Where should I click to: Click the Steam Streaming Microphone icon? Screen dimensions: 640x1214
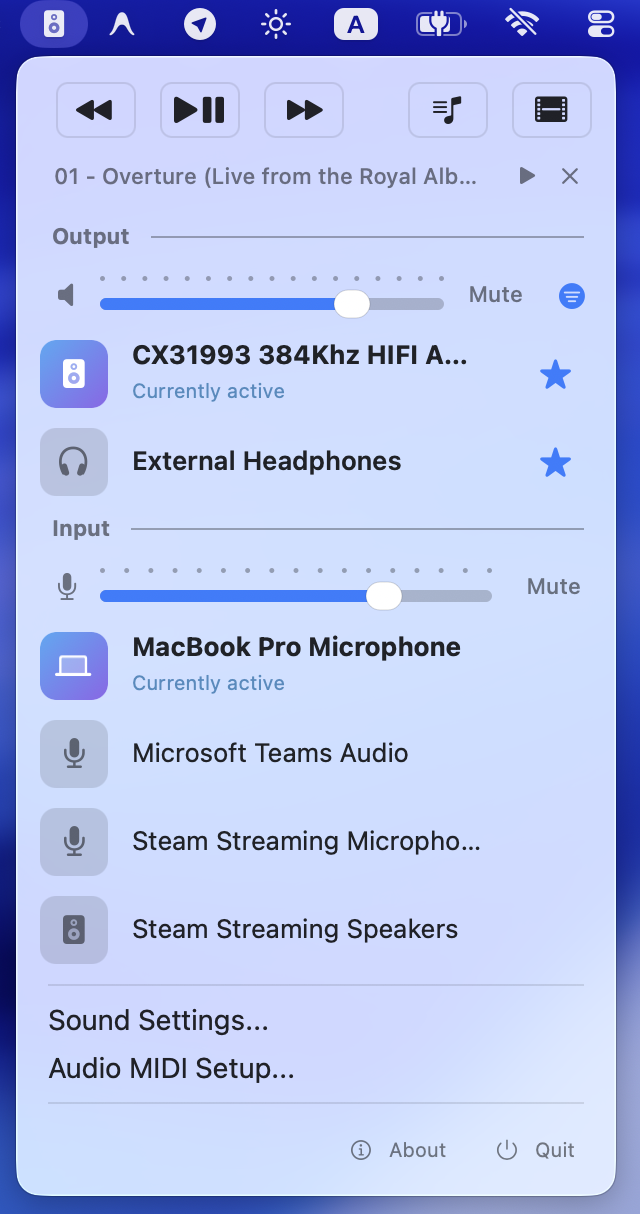(74, 842)
